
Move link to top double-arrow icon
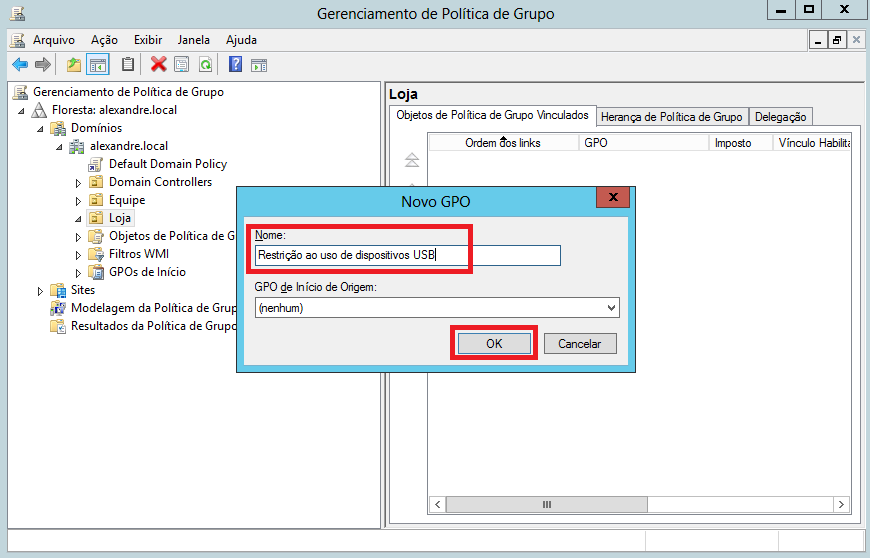click(412, 160)
